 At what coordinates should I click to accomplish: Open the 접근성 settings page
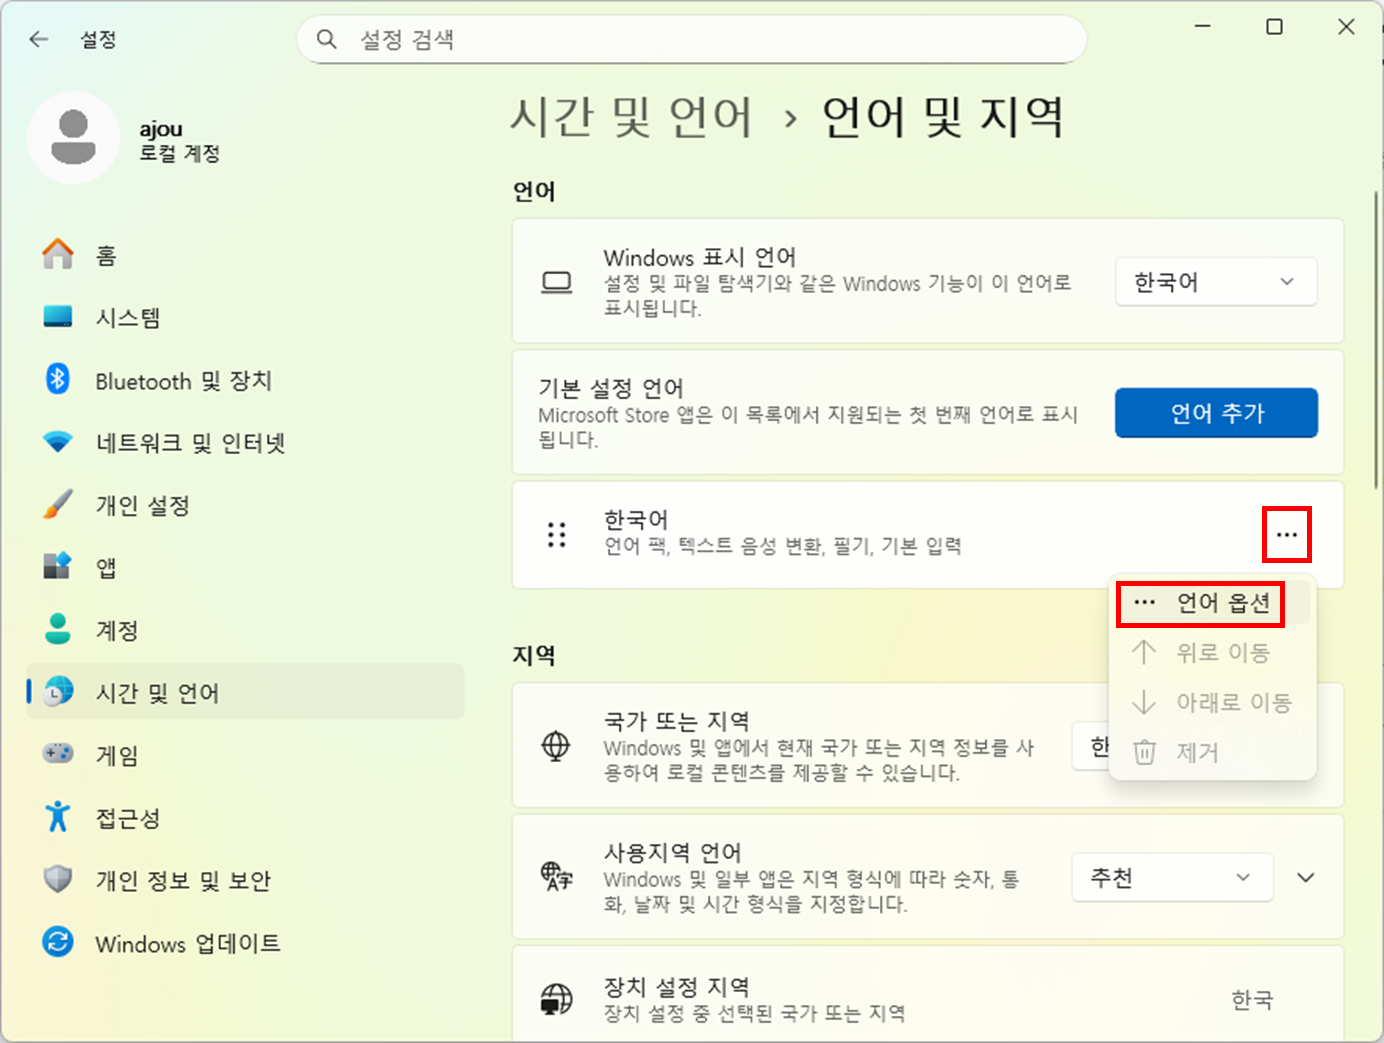point(127,819)
